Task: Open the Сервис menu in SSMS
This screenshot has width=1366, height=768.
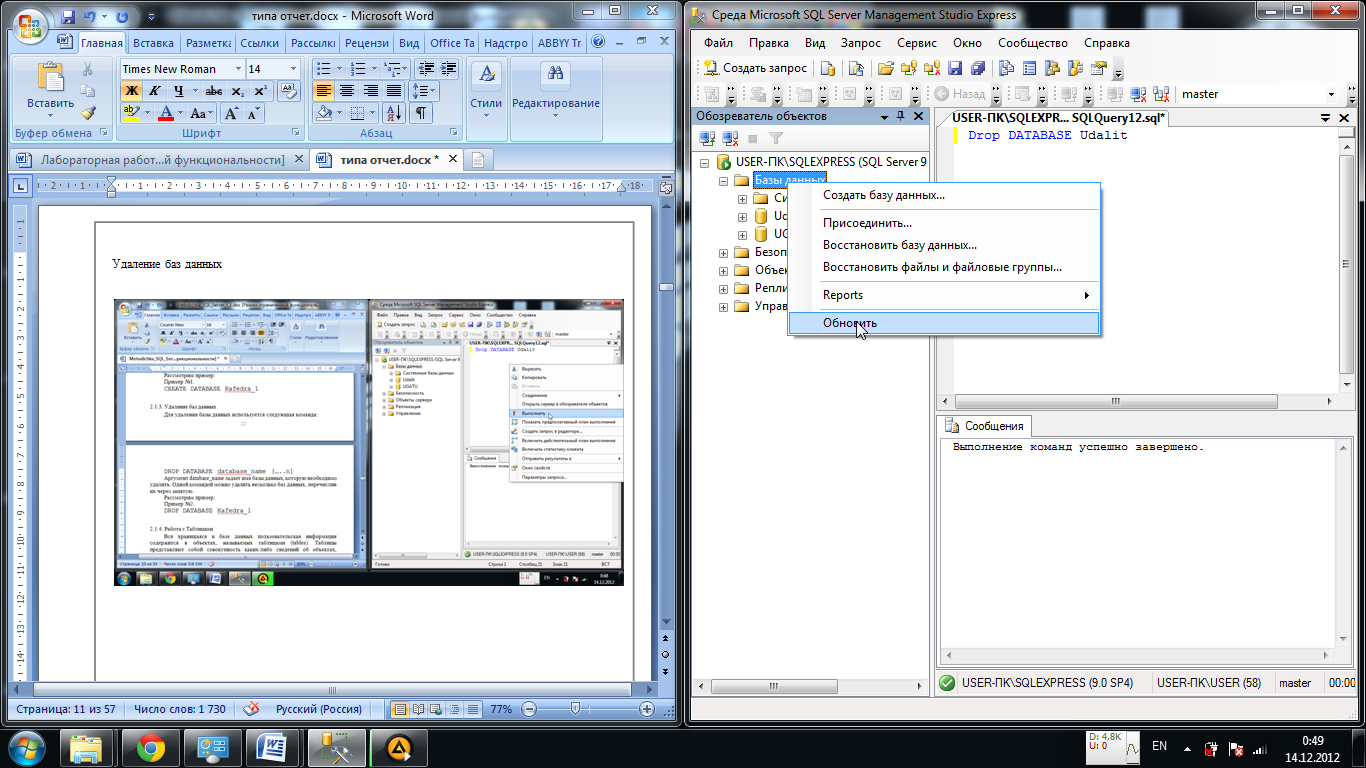Action: tap(917, 43)
